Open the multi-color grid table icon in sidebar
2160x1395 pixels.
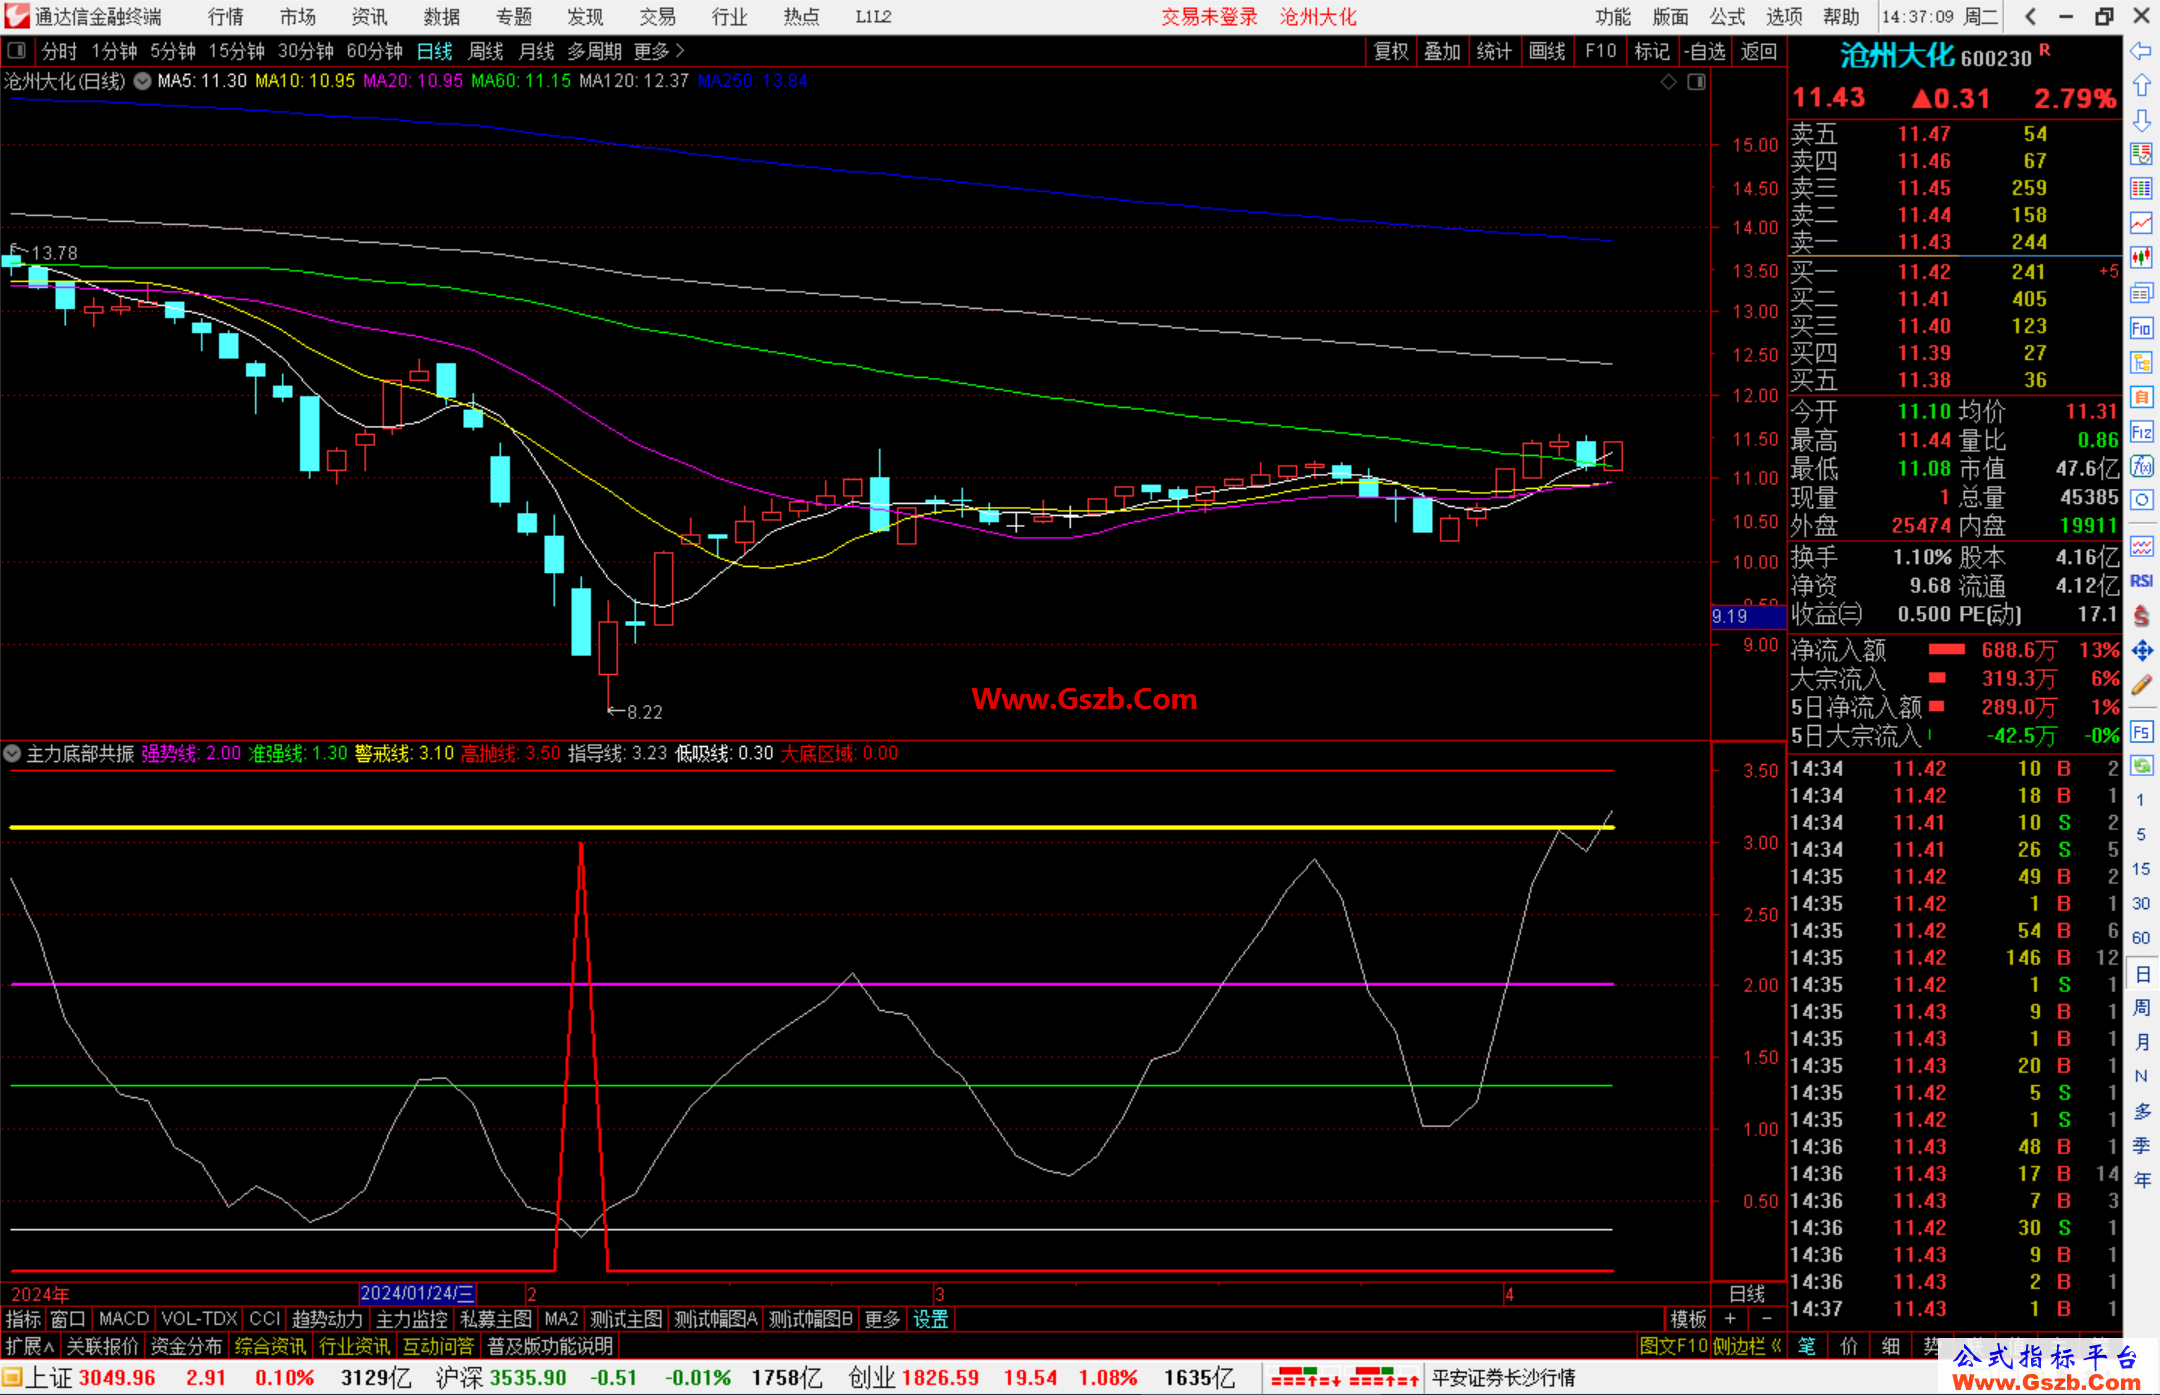point(2141,189)
